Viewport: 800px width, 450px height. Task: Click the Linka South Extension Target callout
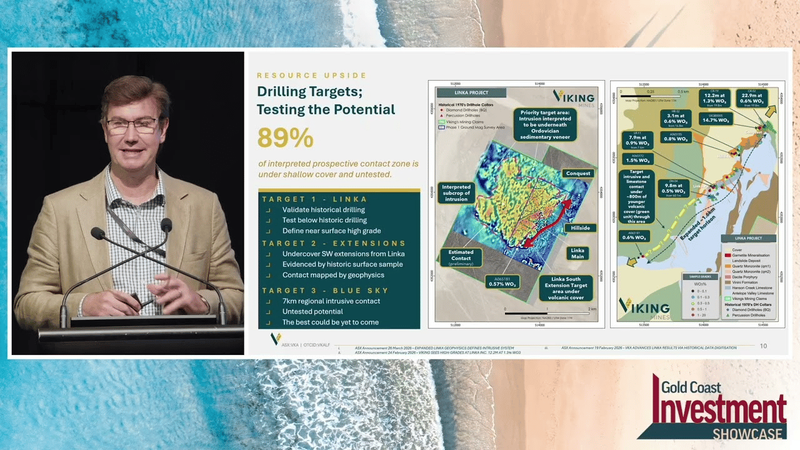pyautogui.click(x=566, y=288)
